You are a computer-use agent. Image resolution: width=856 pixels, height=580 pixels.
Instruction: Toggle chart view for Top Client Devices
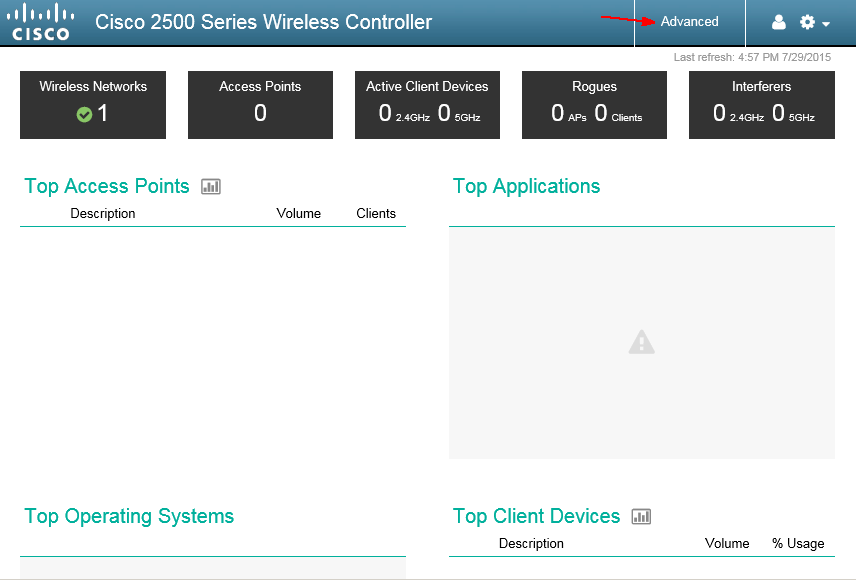coord(641,516)
